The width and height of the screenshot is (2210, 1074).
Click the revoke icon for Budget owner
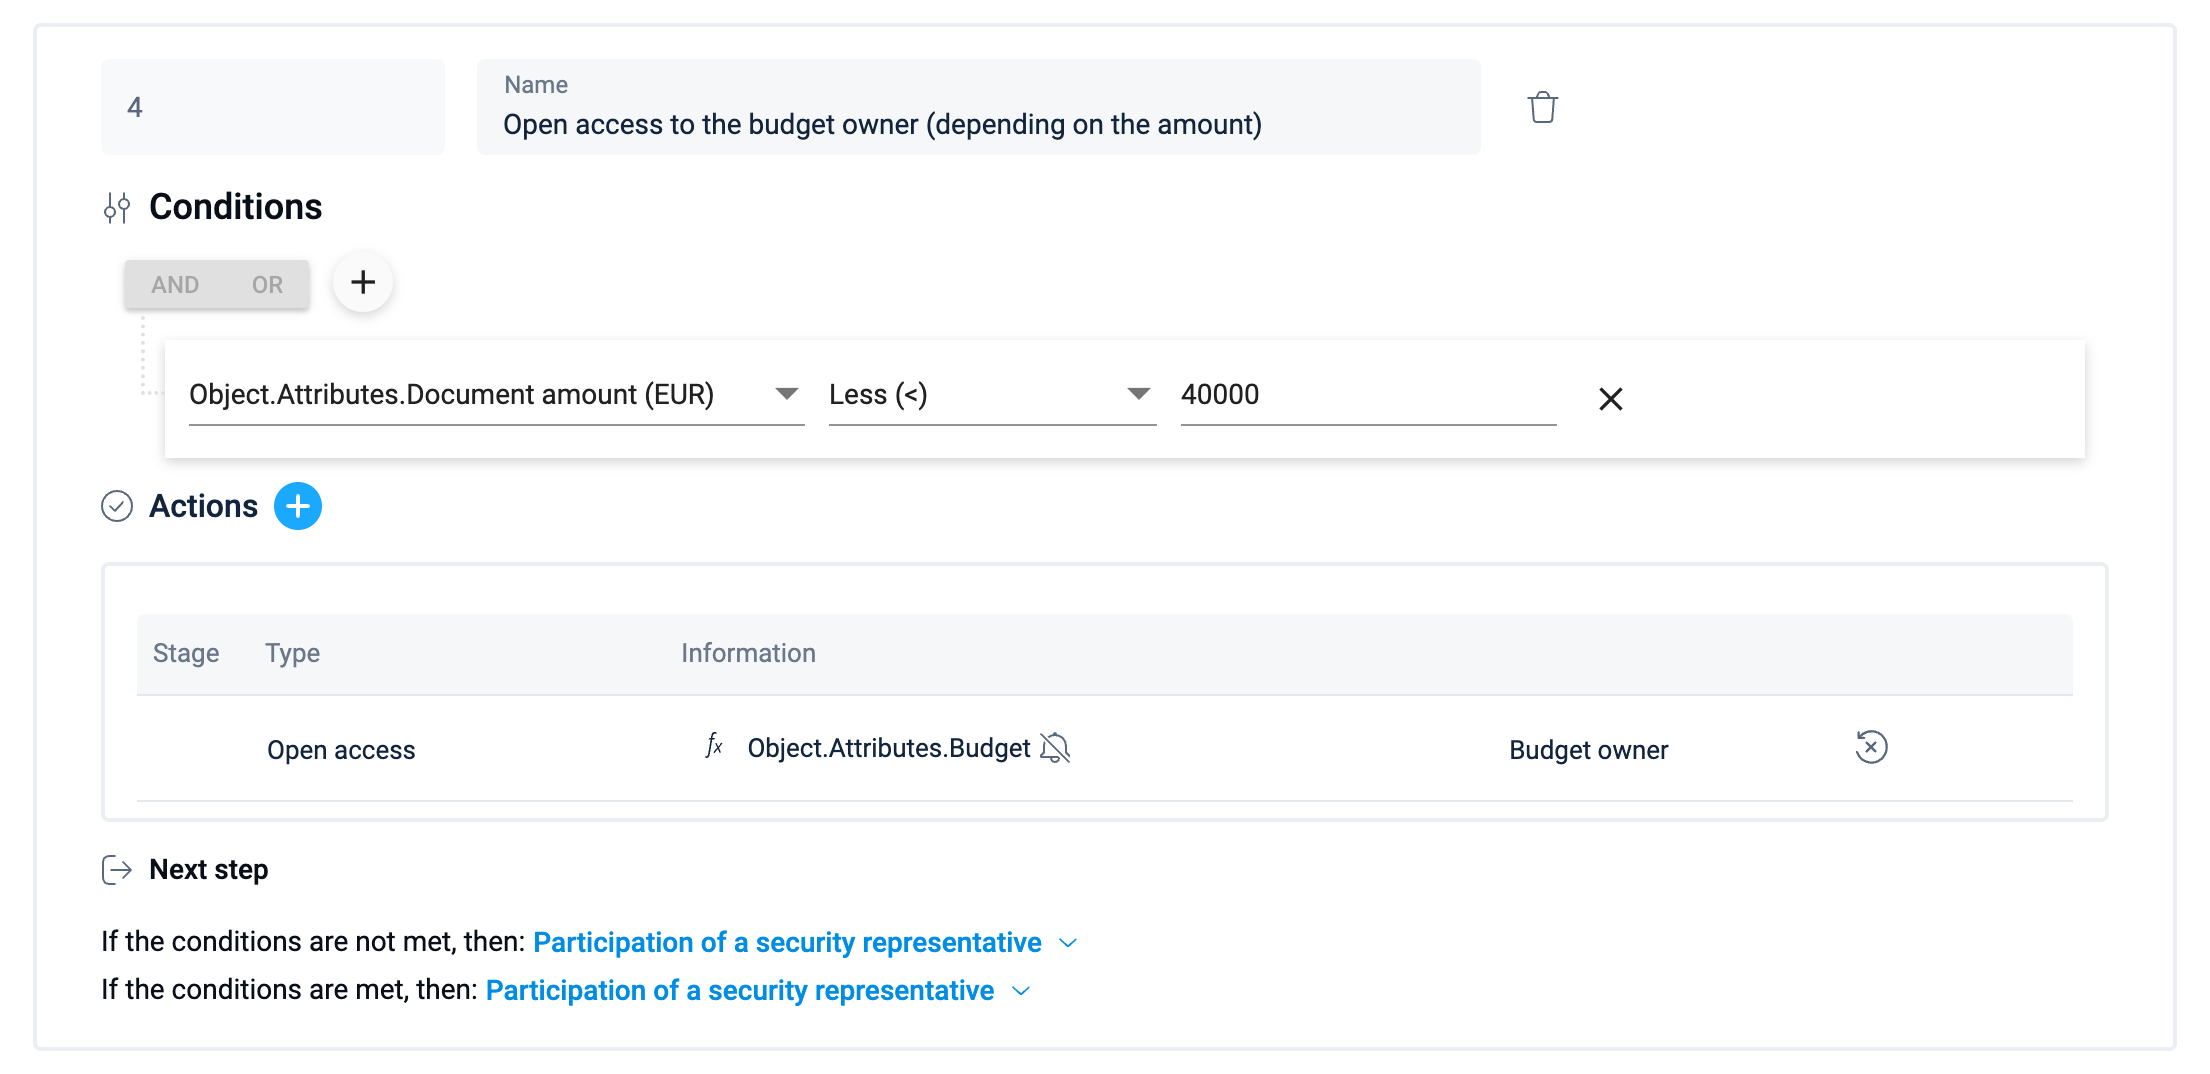(1871, 748)
